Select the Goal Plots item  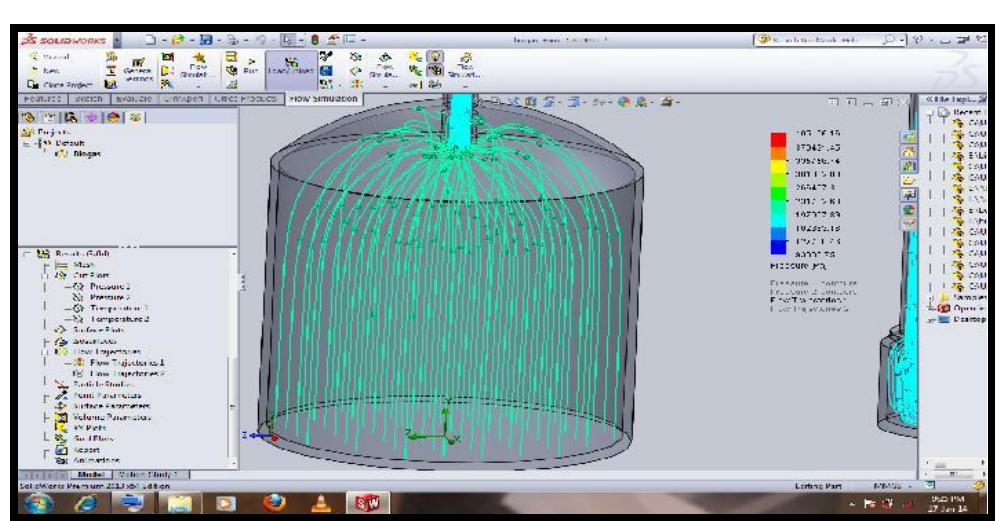pyautogui.click(x=85, y=438)
